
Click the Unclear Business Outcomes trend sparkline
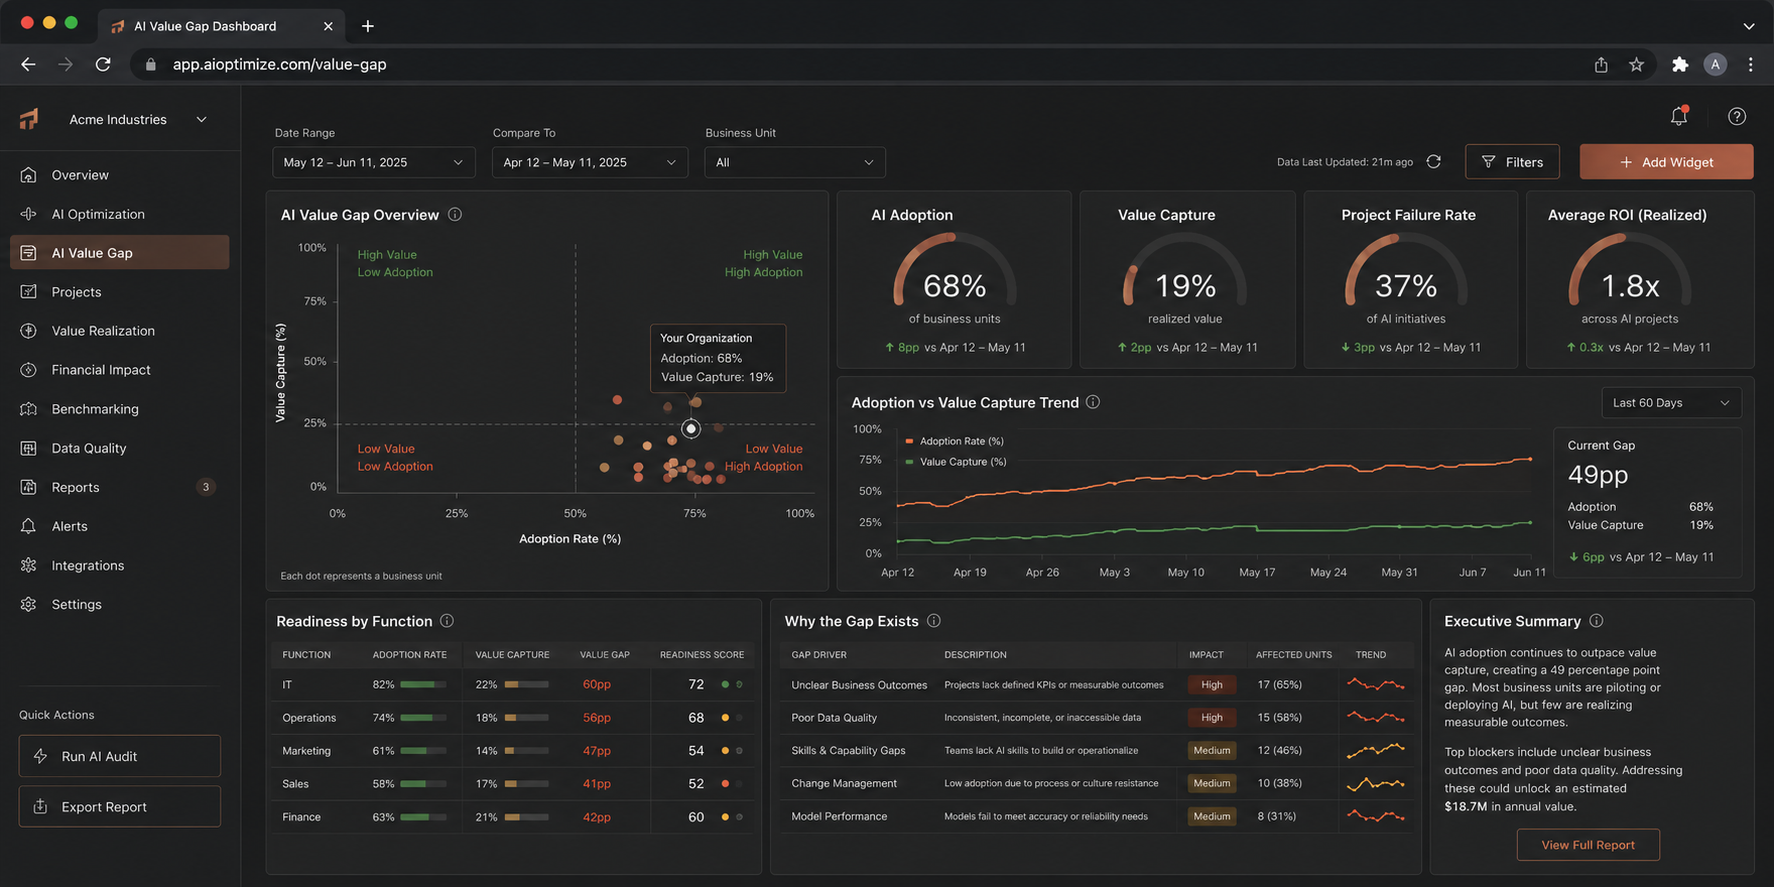pyautogui.click(x=1376, y=685)
